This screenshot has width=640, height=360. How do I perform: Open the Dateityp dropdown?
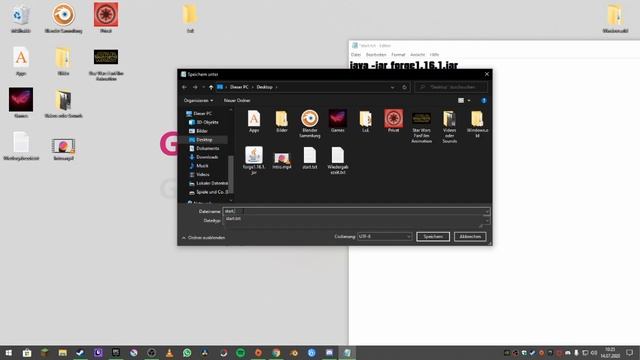point(487,221)
